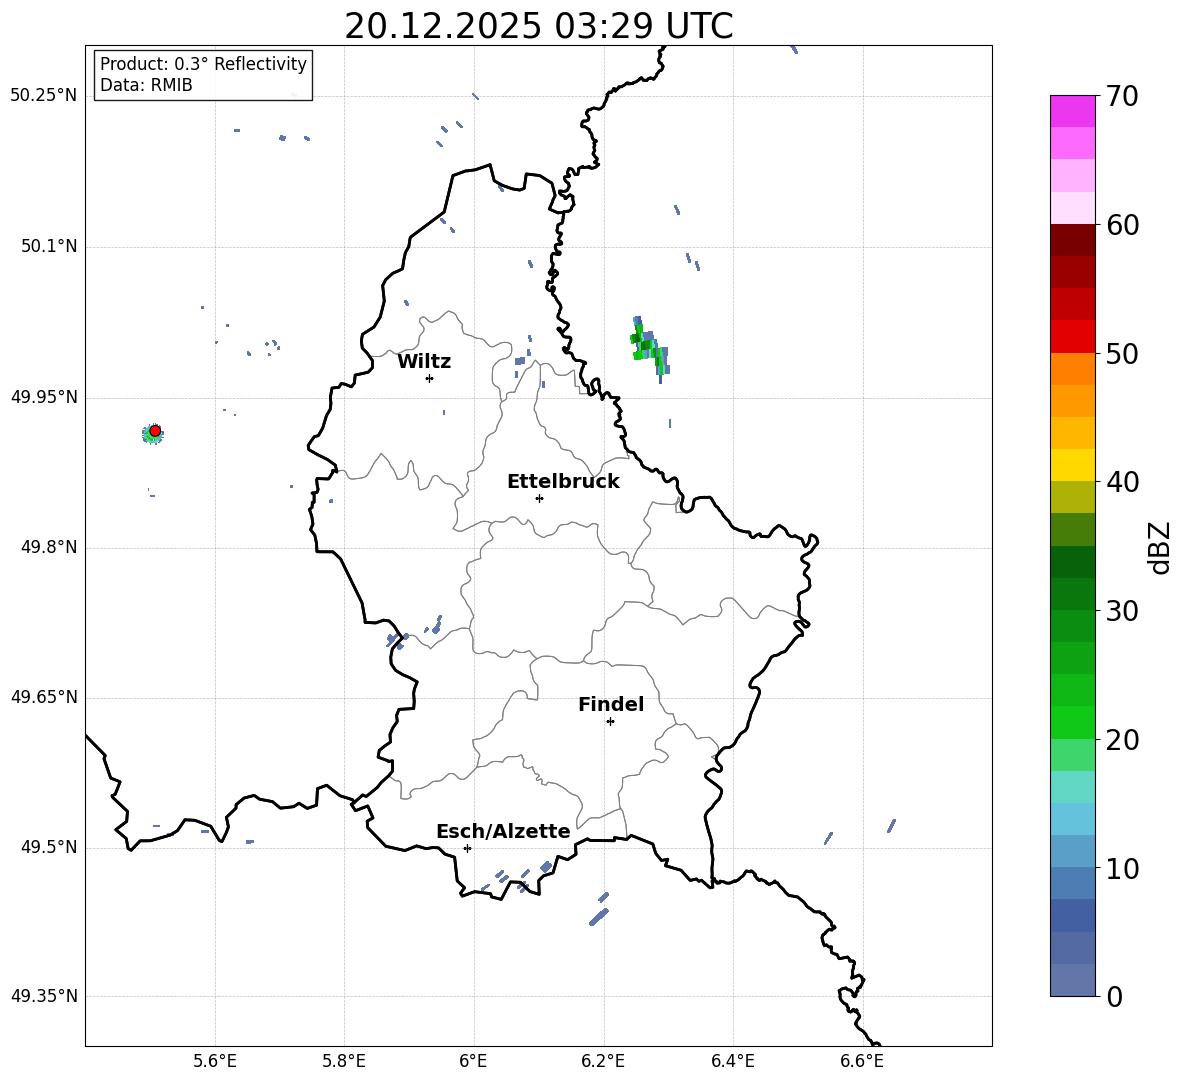Click the Wiltz station label
Image resolution: width=1184 pixels, height=1081 pixels.
click(x=424, y=362)
